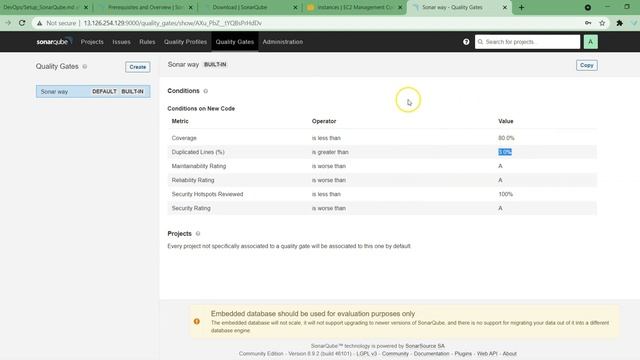Click the Not secure warning icon
Viewport: 640px width, 360px height.
pos(40,23)
